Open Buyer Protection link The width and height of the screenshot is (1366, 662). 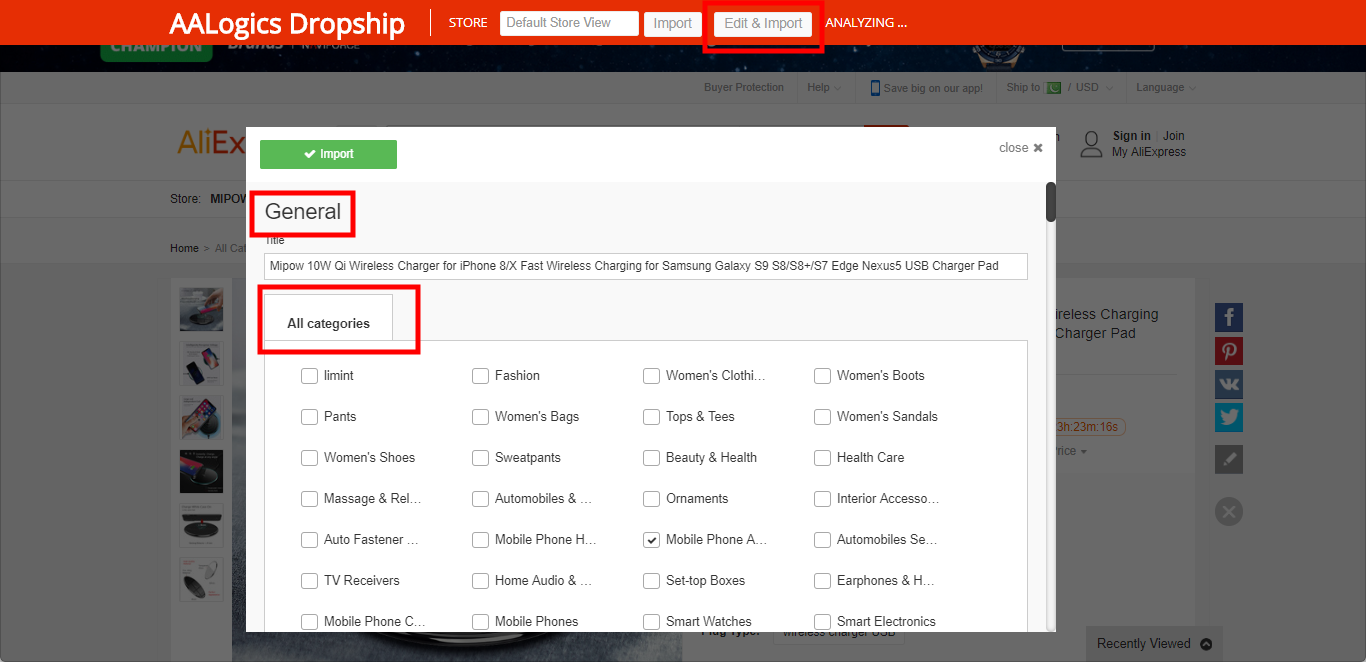[x=744, y=88]
